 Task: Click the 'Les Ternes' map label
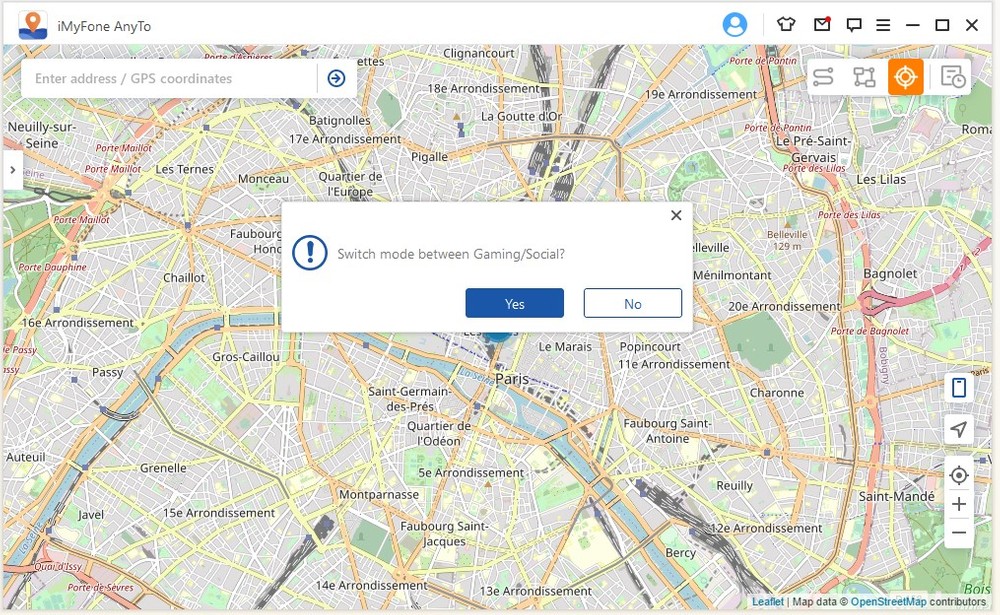(x=184, y=169)
